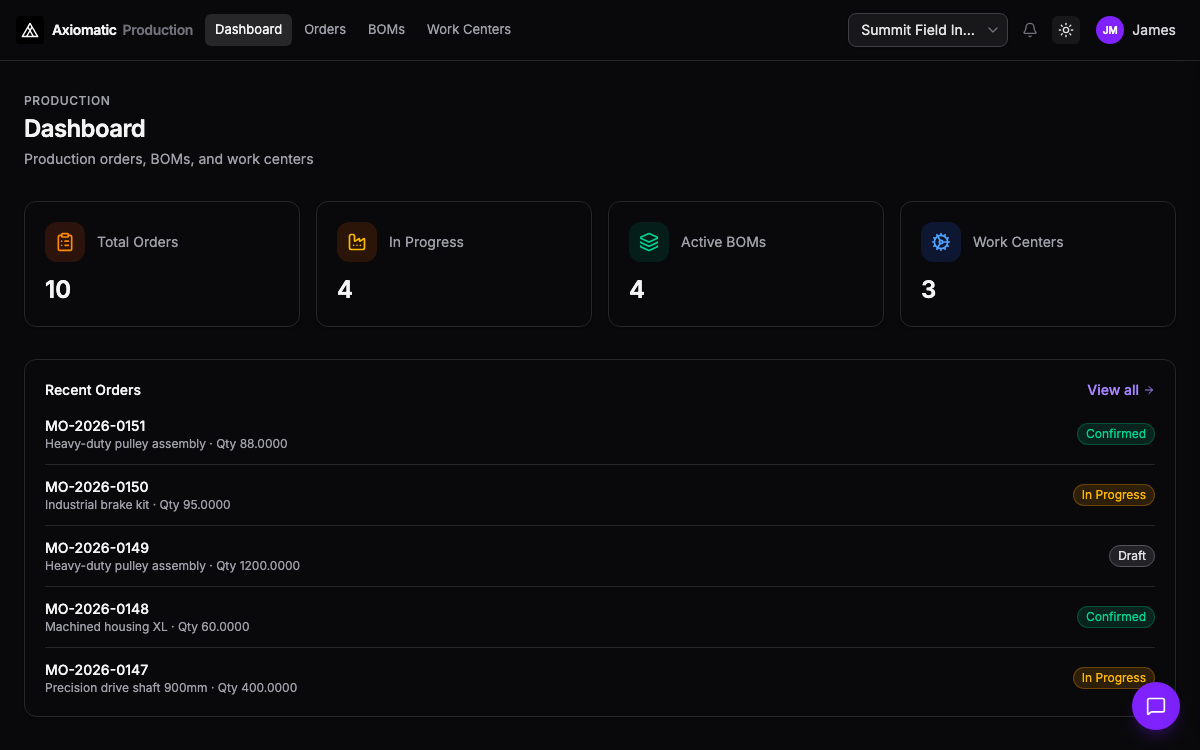This screenshot has width=1200, height=750.
Task: Open the chat bubble widget
Action: [1156, 706]
